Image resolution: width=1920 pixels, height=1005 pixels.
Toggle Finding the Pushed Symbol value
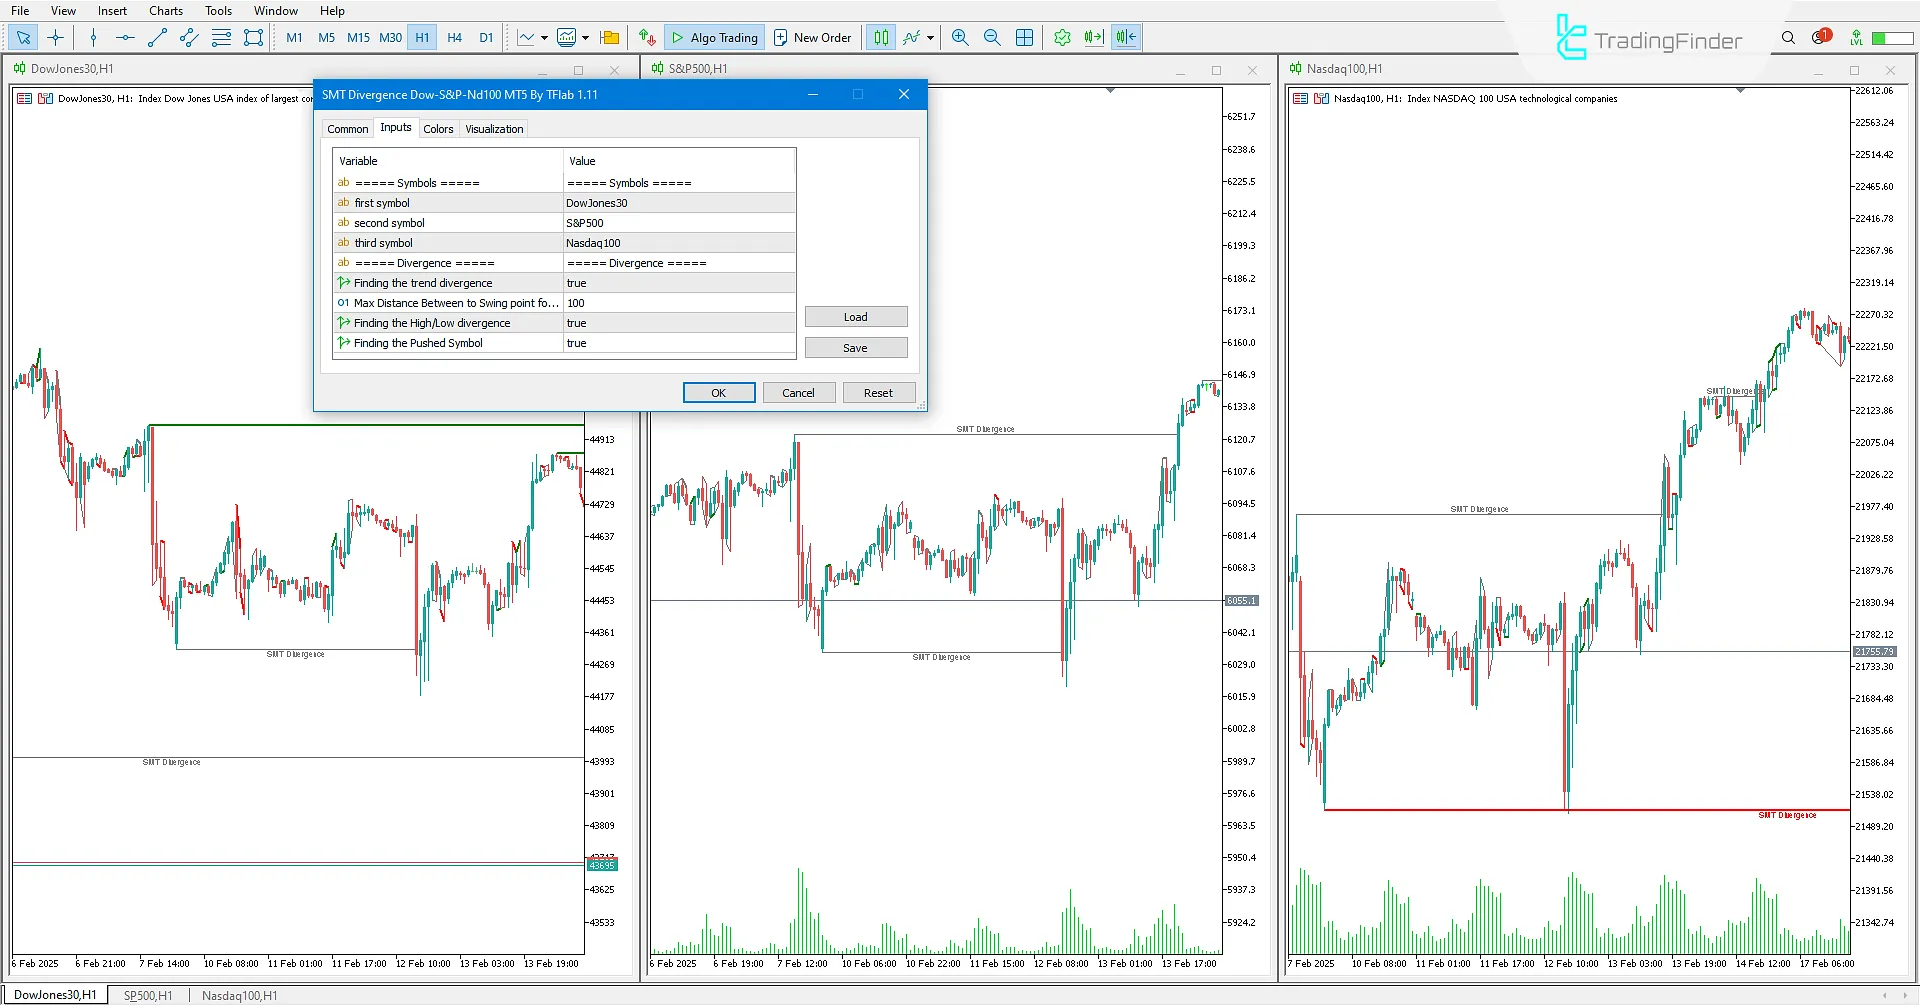pyautogui.click(x=678, y=343)
